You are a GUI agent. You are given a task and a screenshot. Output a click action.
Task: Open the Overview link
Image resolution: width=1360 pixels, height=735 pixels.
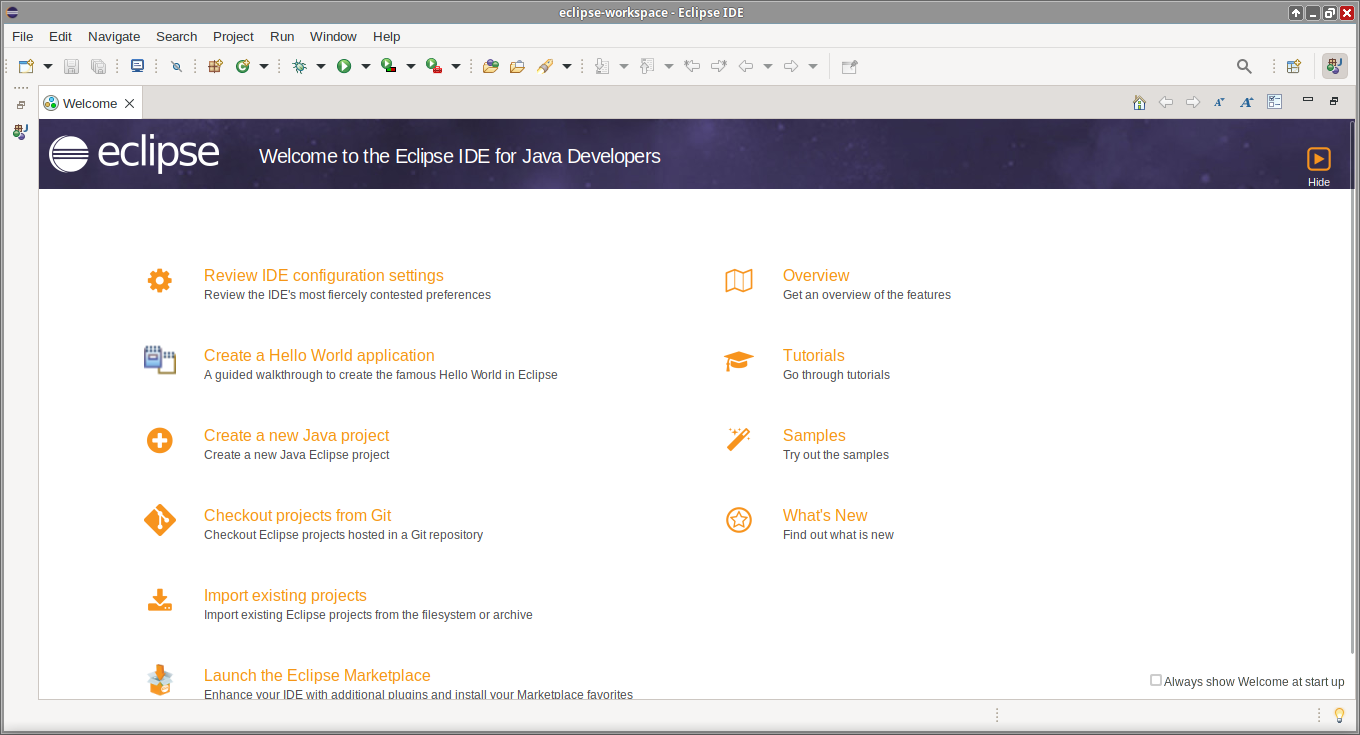pos(816,275)
